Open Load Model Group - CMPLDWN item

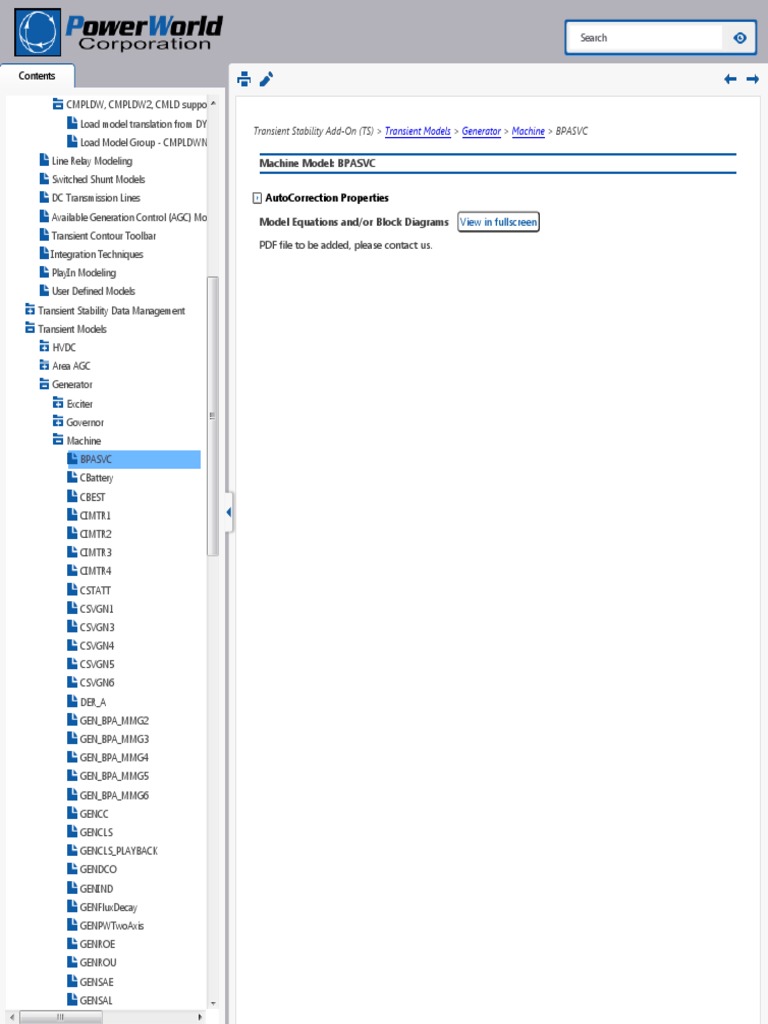144,142
